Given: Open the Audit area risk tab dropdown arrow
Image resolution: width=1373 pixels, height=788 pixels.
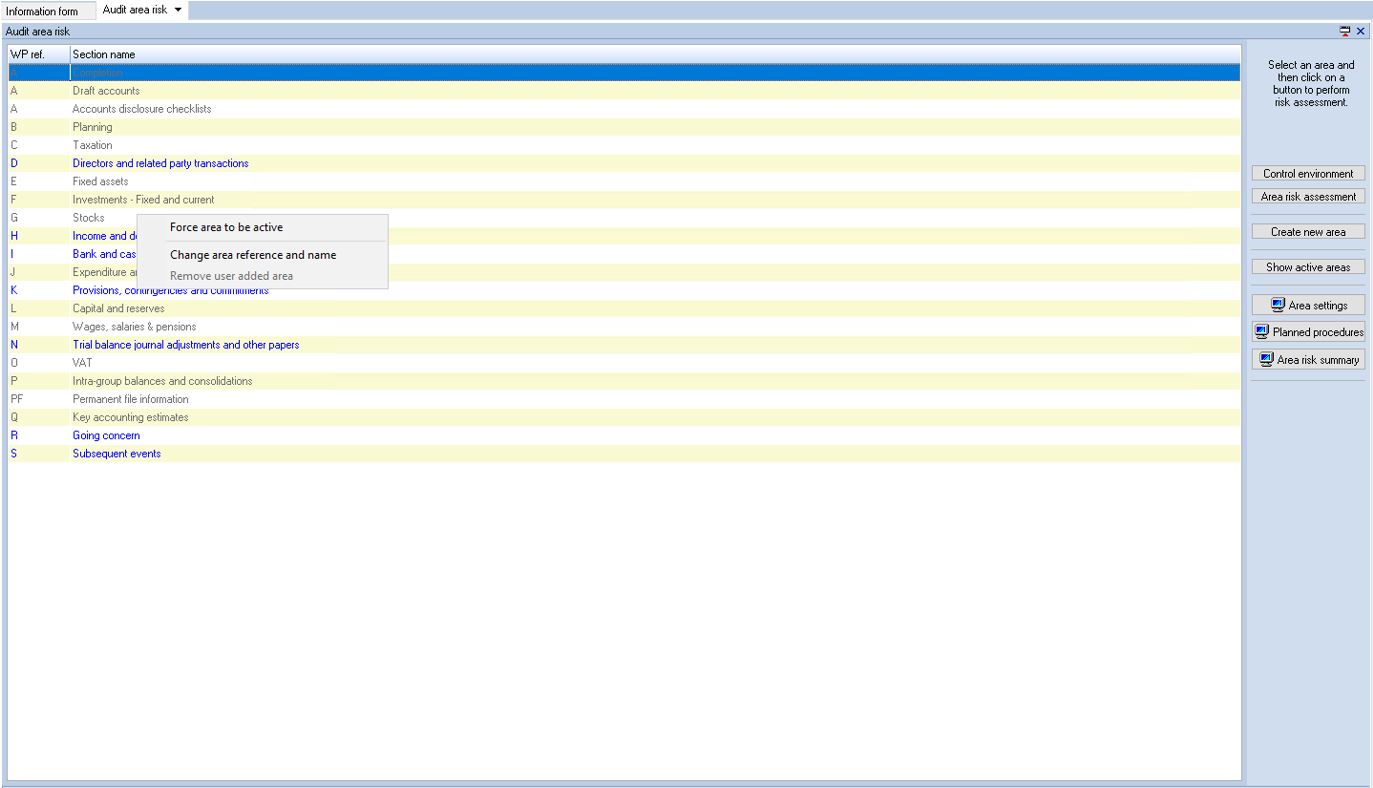Looking at the screenshot, I should [x=178, y=10].
